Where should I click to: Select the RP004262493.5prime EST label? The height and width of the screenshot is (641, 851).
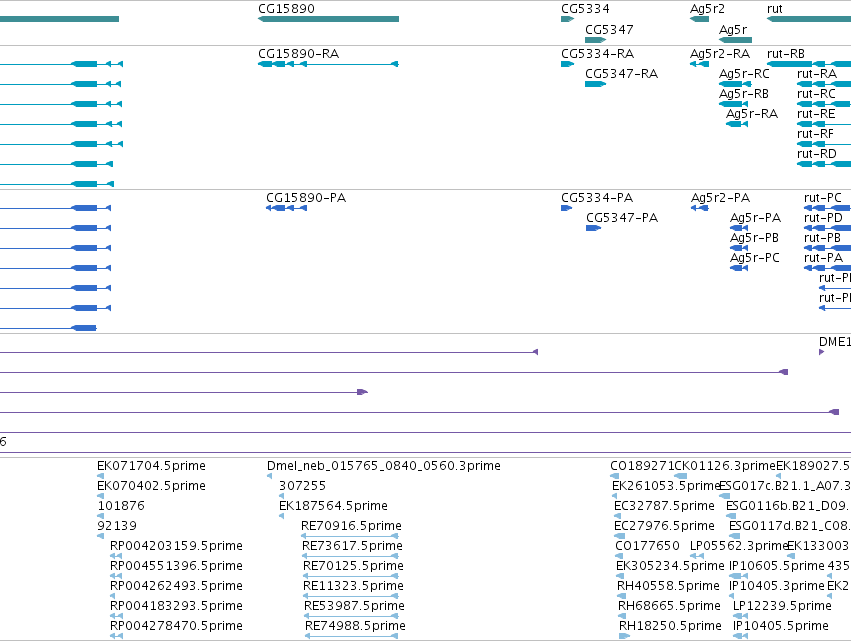point(176,586)
